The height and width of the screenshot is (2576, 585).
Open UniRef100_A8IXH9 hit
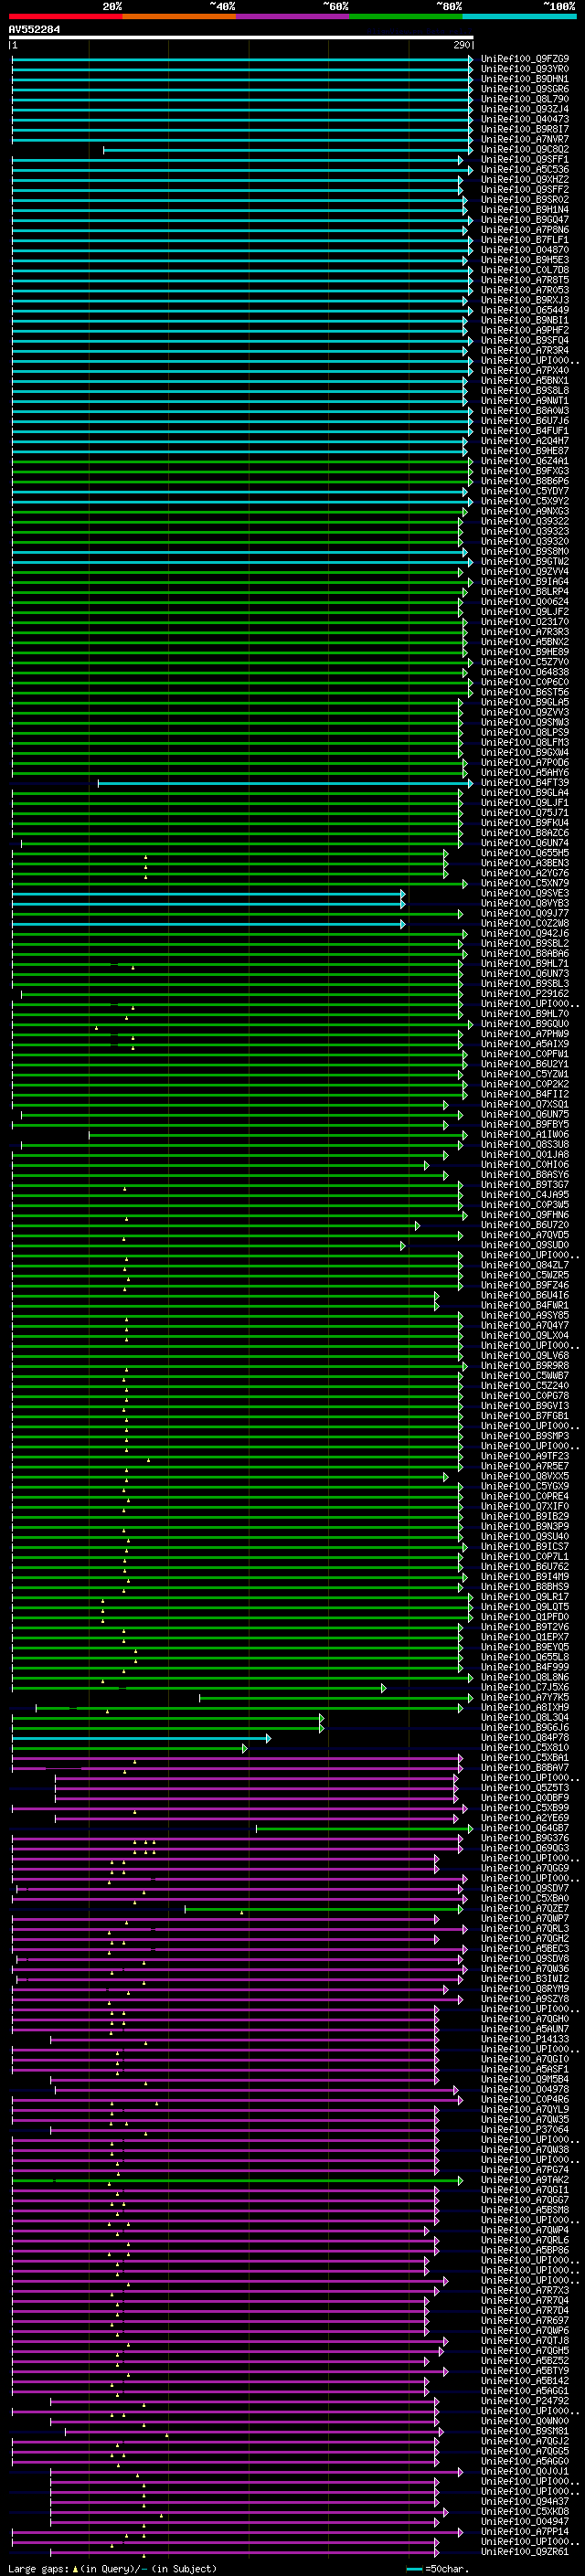tap(525, 1708)
